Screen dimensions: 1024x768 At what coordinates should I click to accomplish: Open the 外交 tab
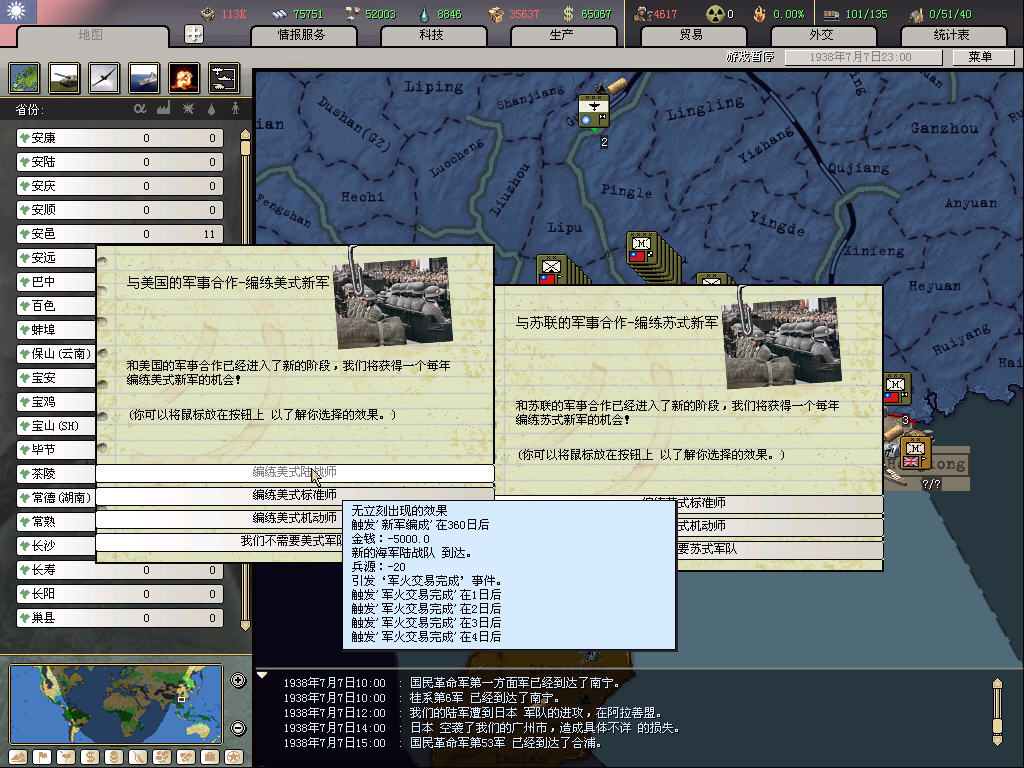820,35
